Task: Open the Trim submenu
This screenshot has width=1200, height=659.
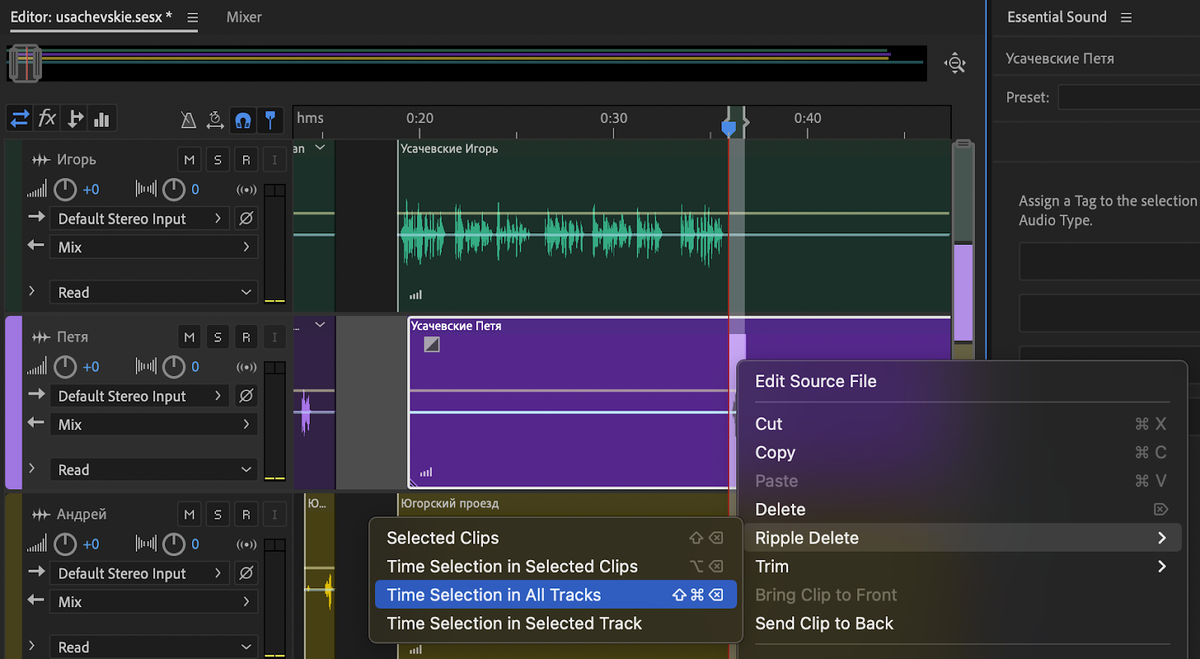Action: (x=962, y=566)
